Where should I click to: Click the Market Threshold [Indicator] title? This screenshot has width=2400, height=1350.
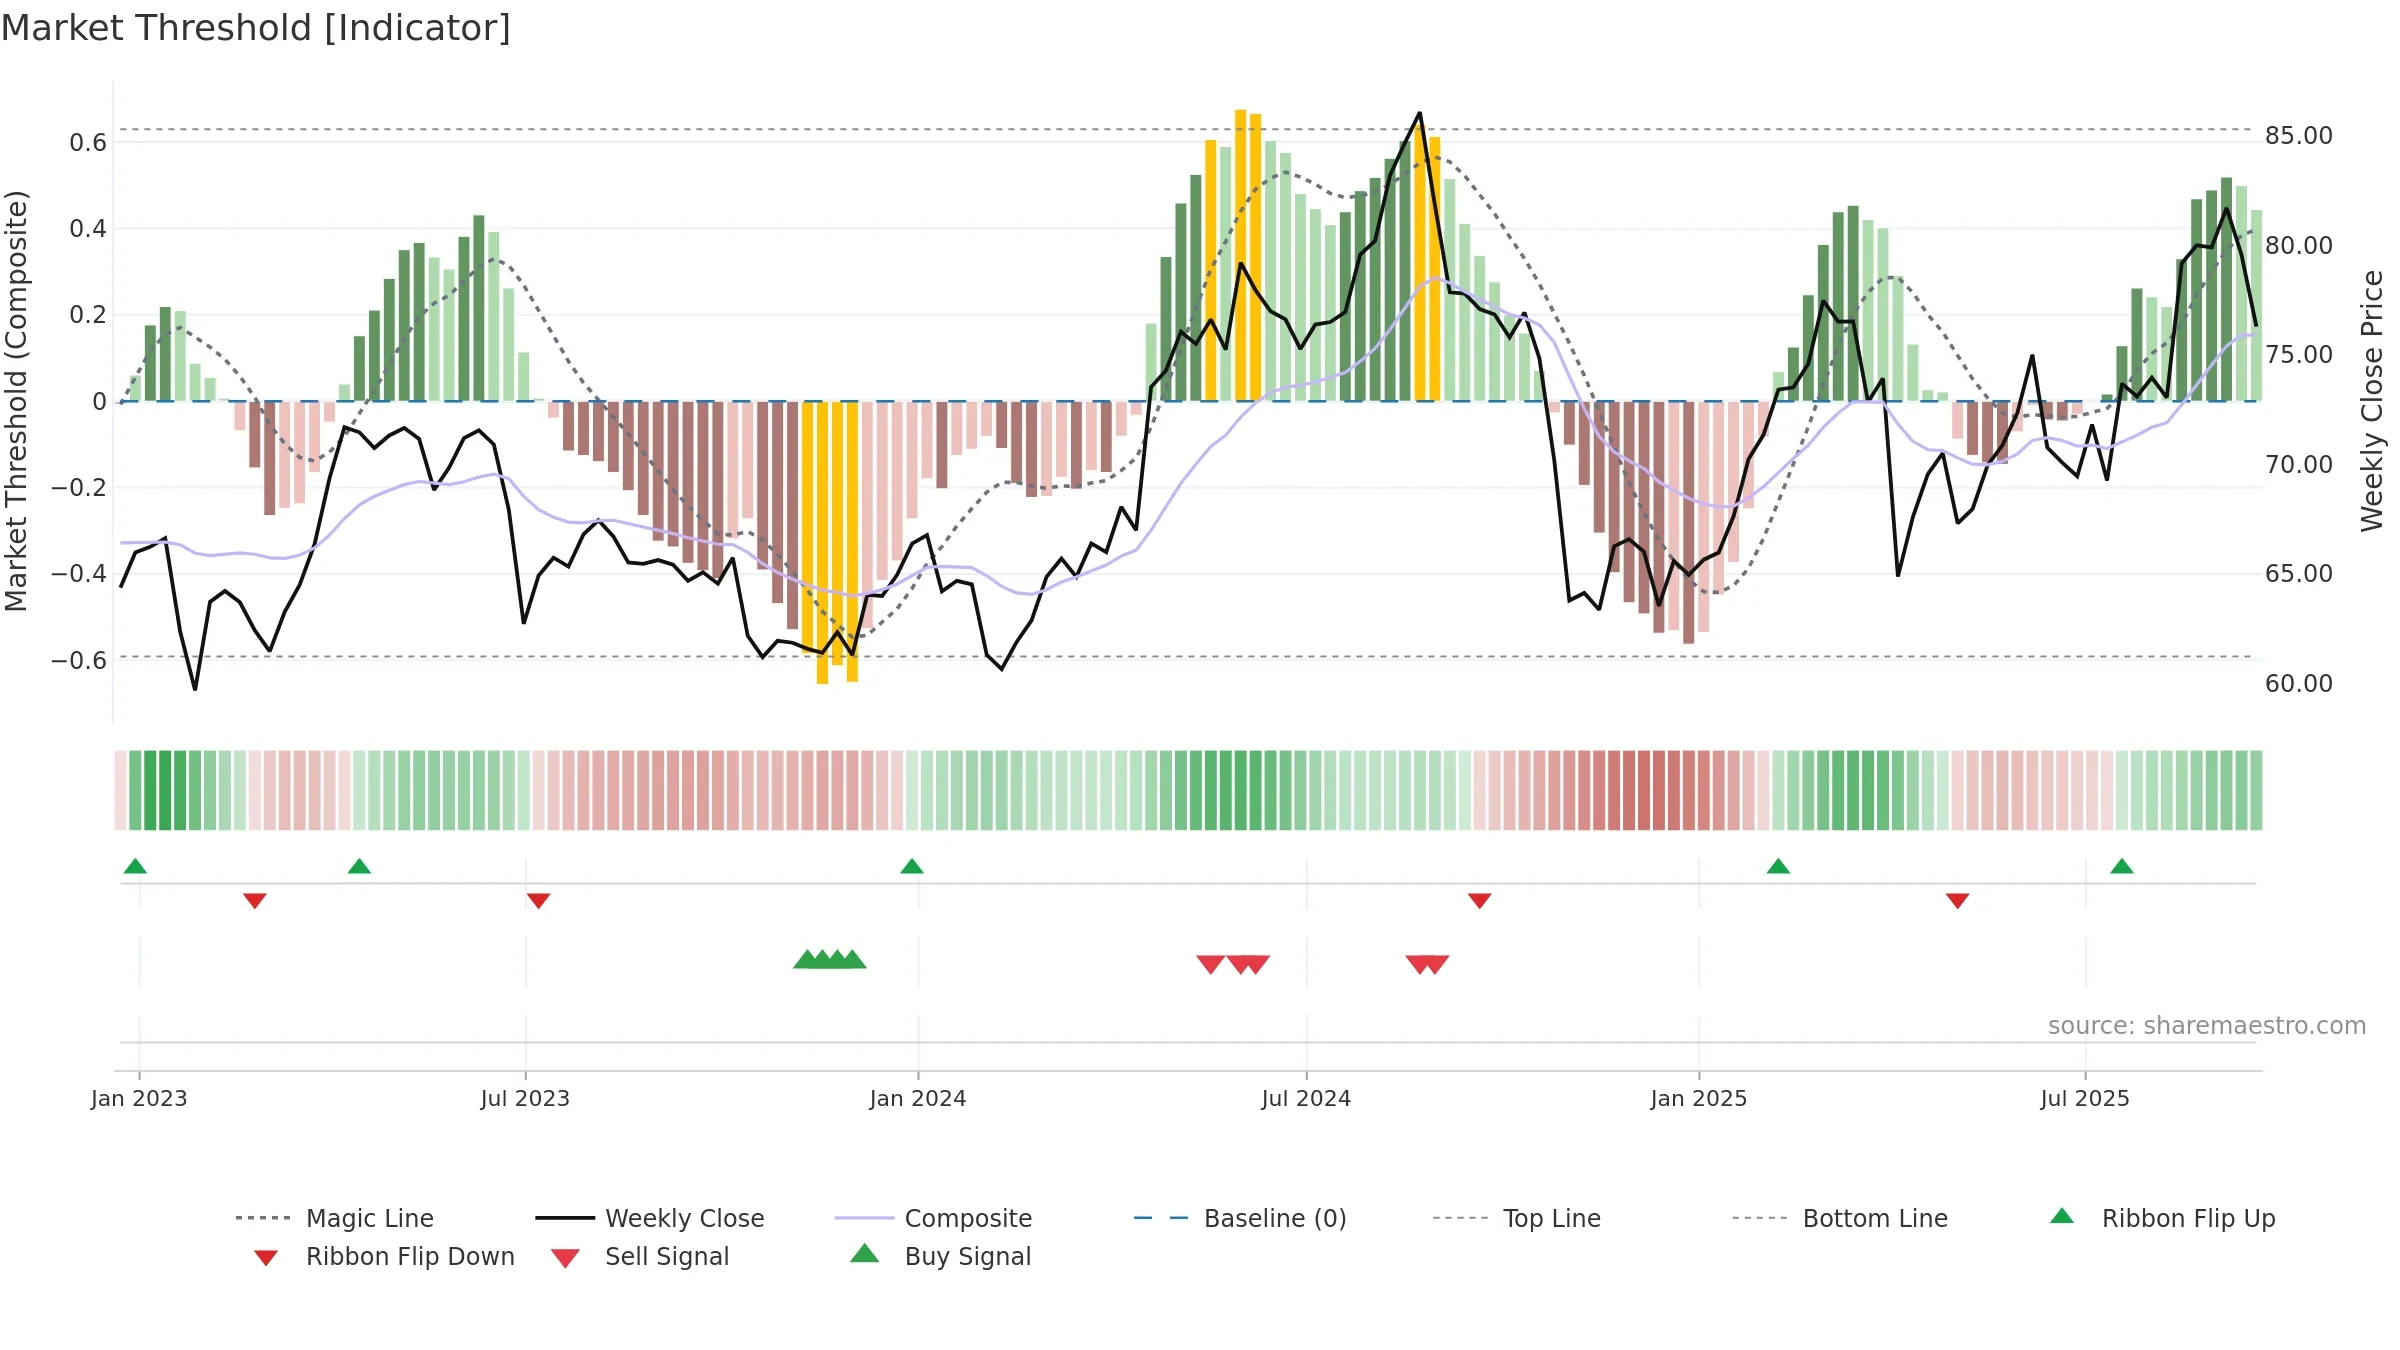click(256, 28)
